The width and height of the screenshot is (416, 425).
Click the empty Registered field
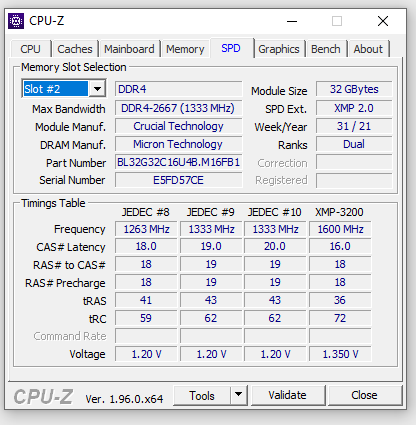tap(354, 180)
